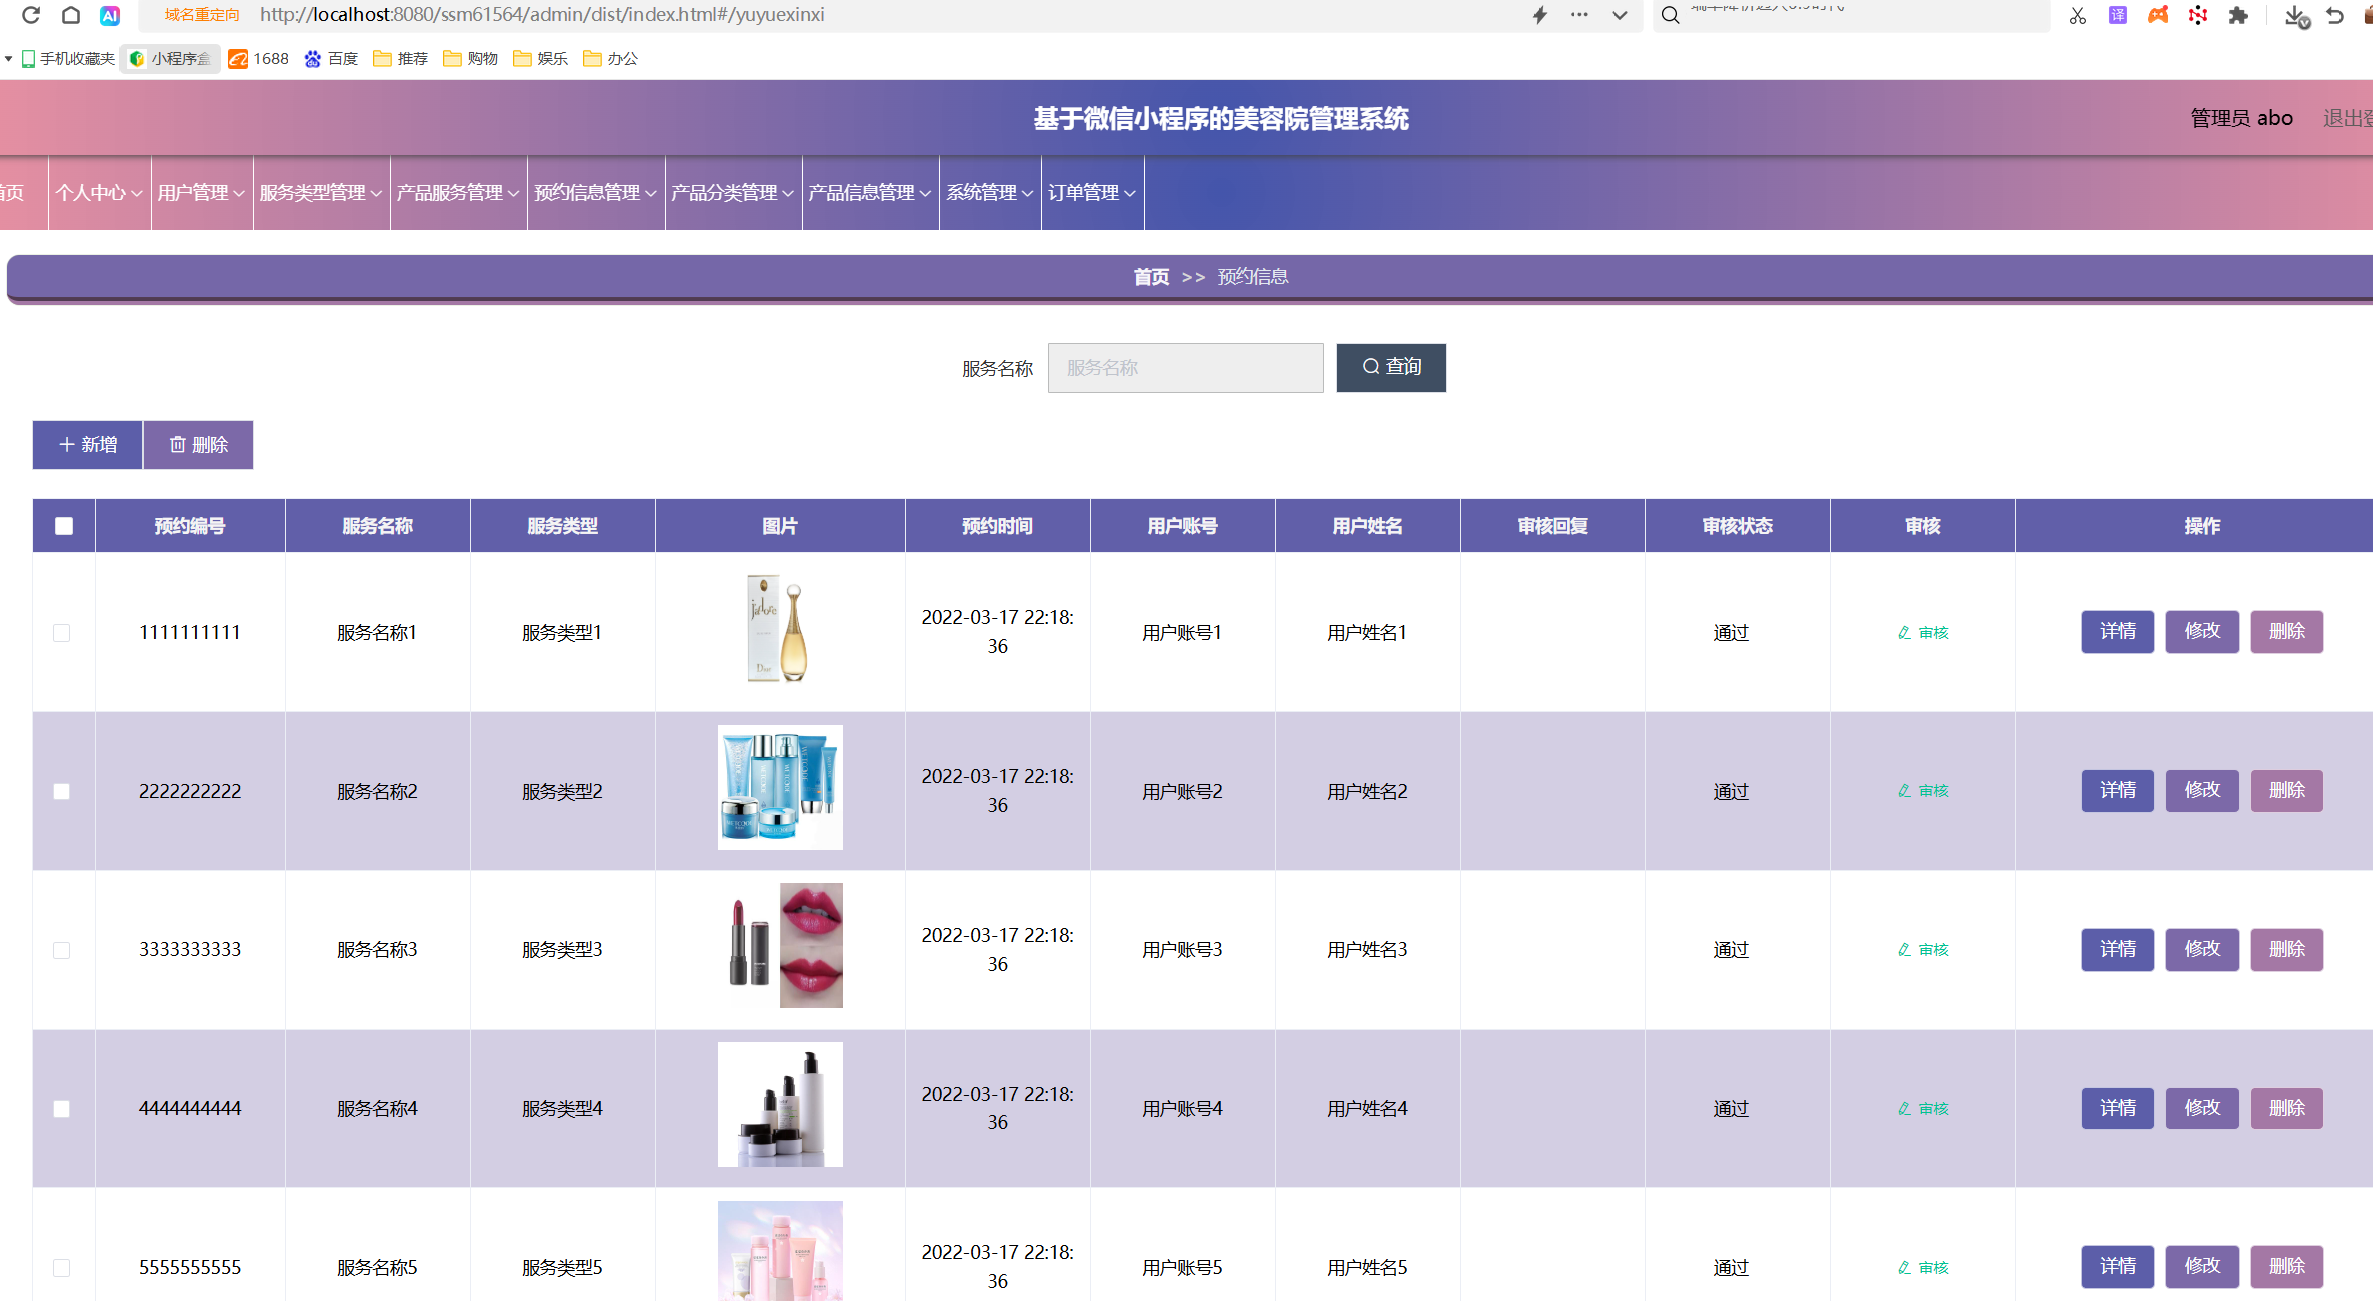Open the address bar dropdown chevron
The image size is (2373, 1301).
pos(1620,15)
